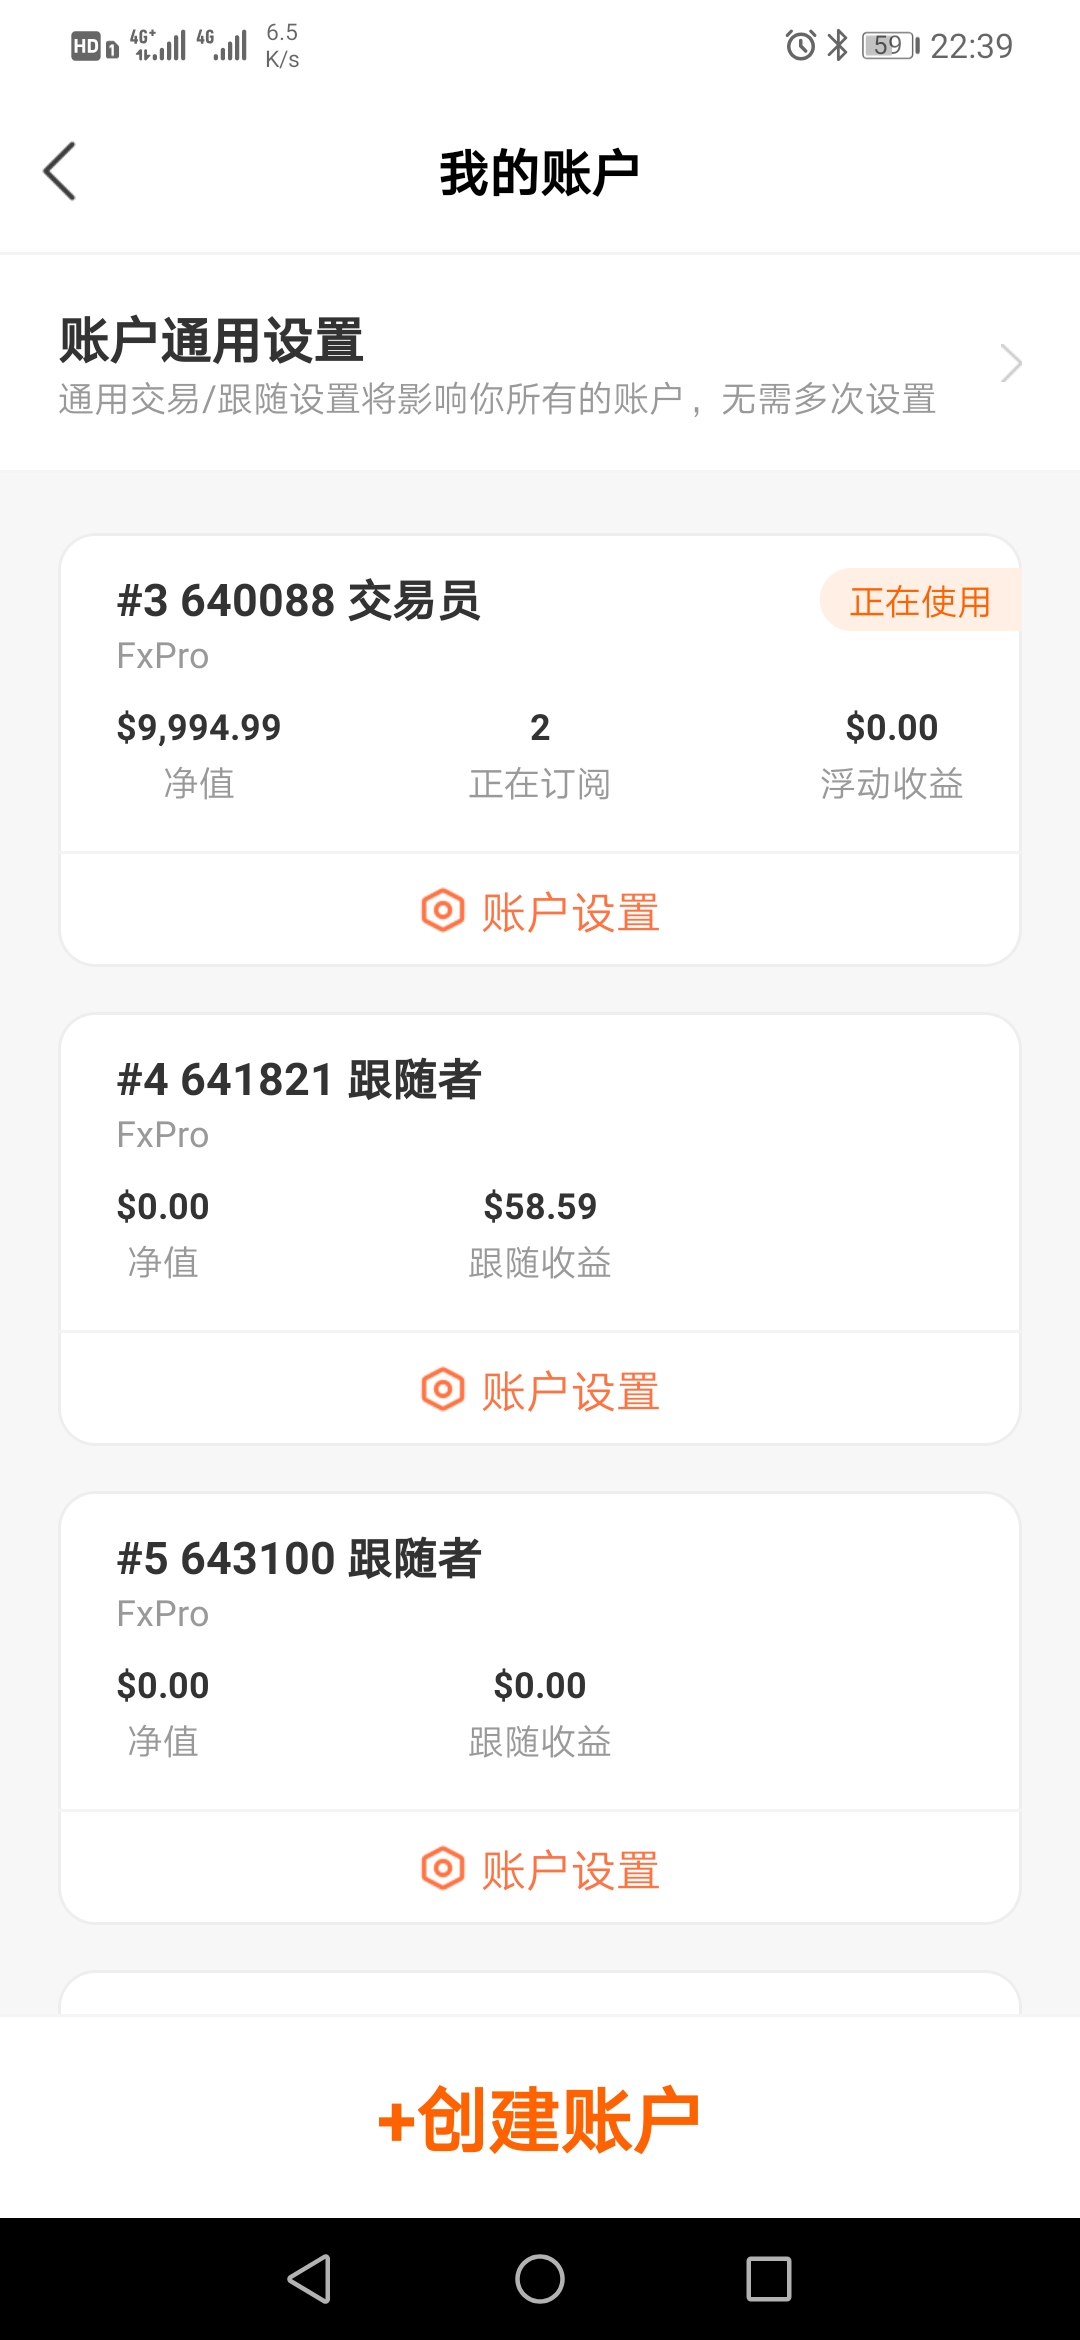Image resolution: width=1080 pixels, height=2340 pixels.
Task: Tap the back arrow in header
Action: 60,171
